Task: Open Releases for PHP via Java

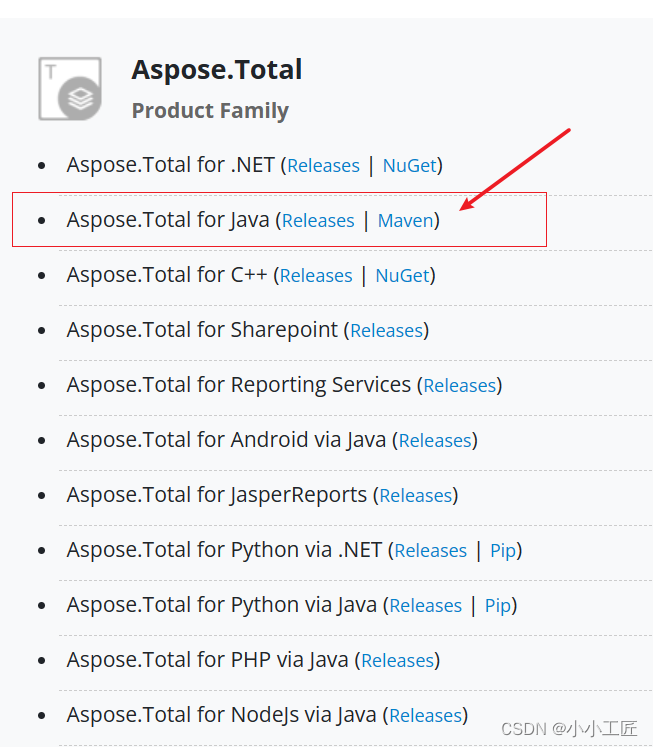Action: coord(398,661)
